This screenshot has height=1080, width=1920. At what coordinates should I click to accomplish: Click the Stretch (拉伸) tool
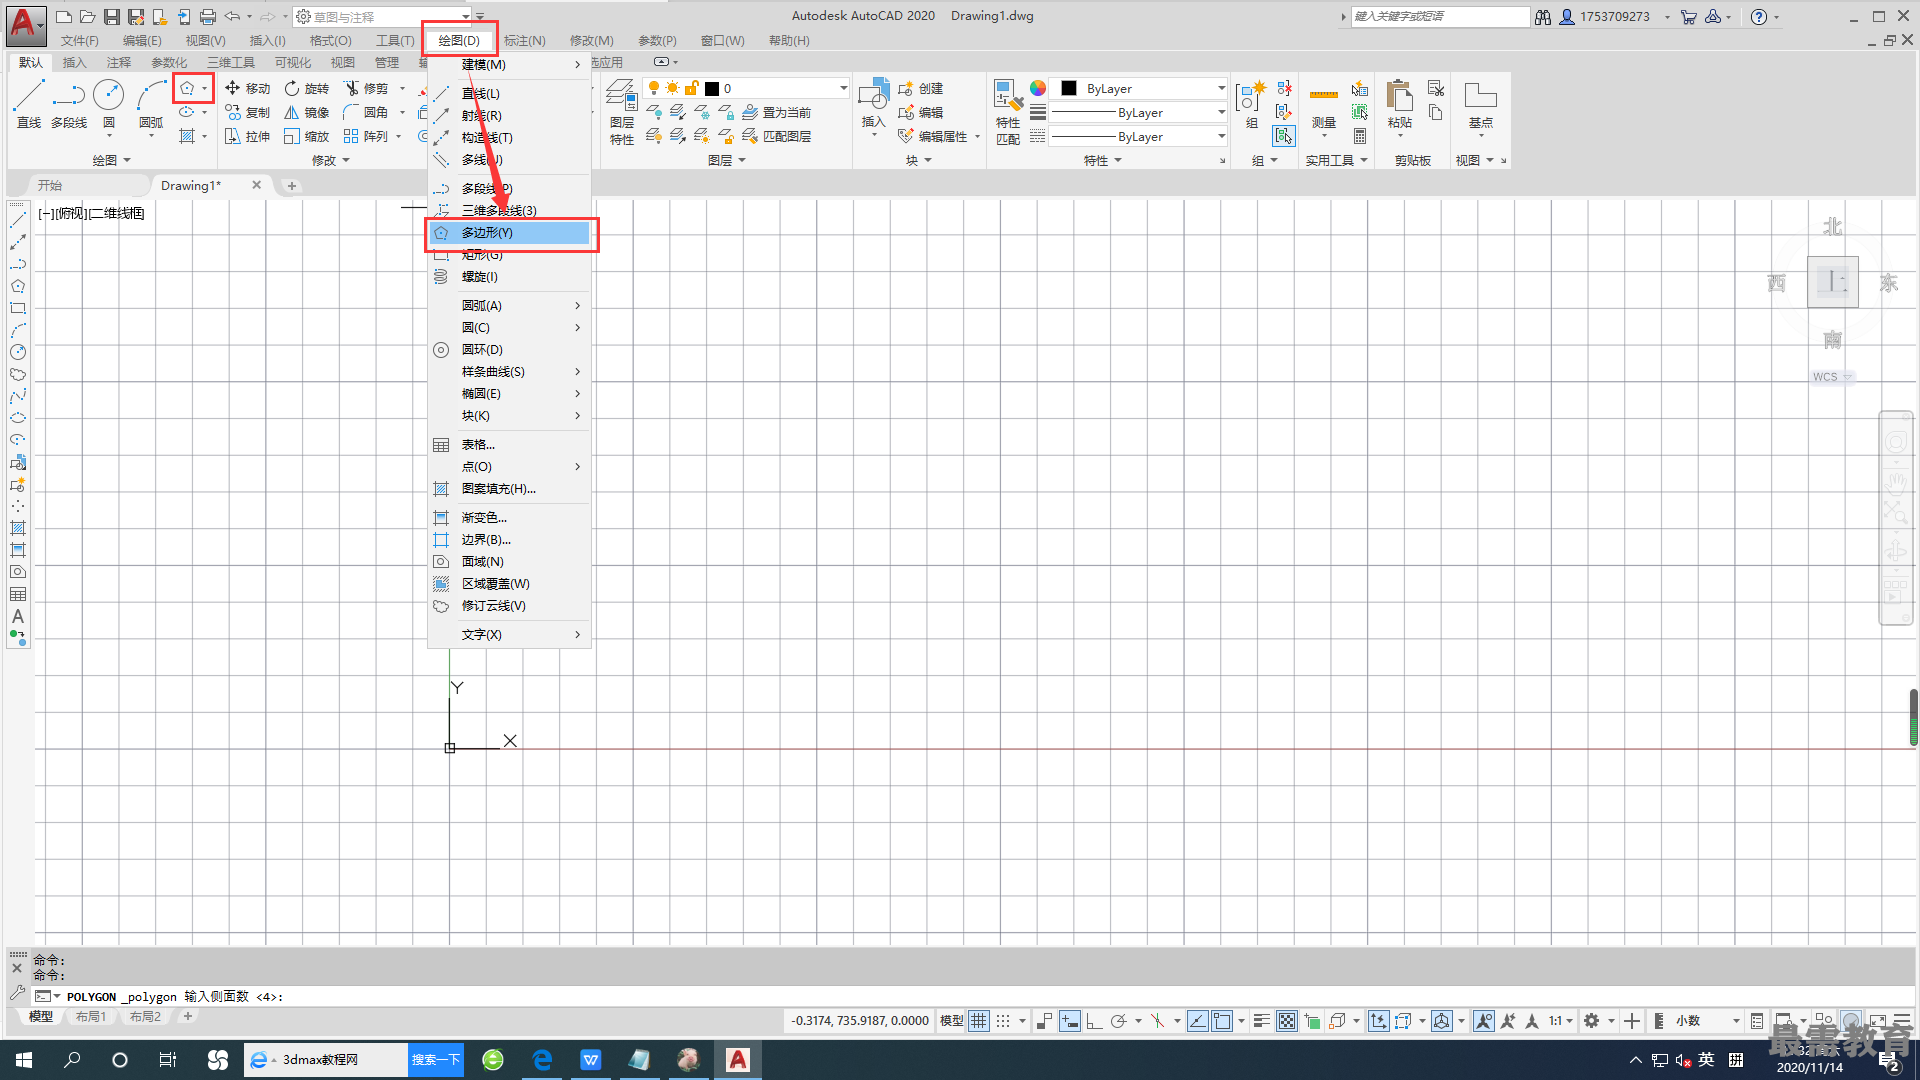(248, 136)
